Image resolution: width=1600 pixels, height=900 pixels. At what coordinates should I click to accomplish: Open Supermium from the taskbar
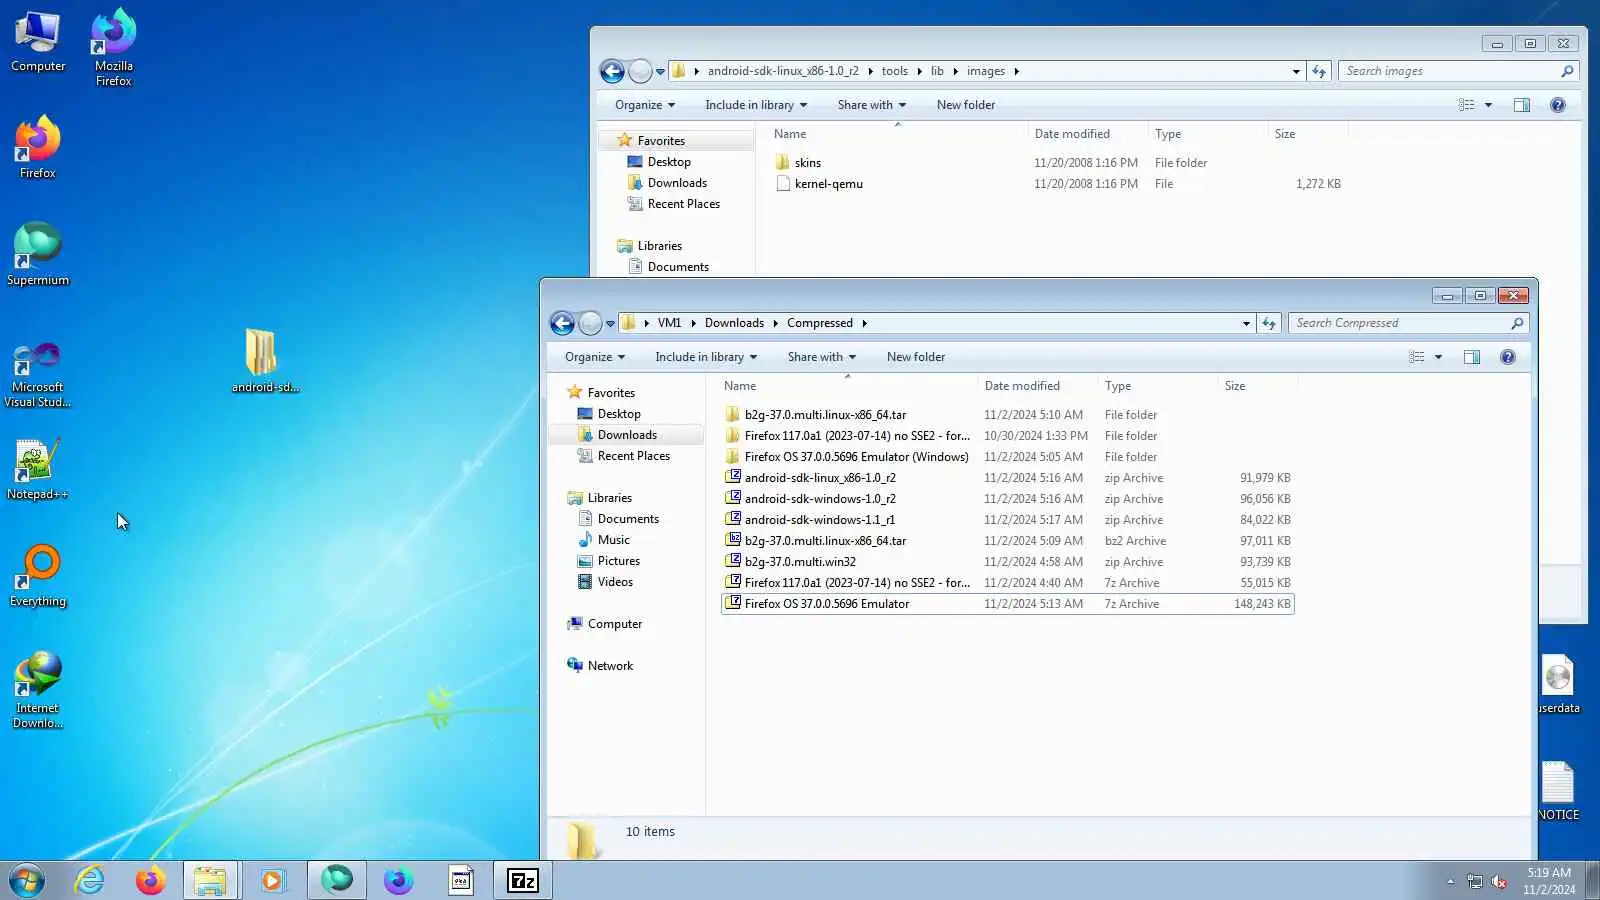point(337,880)
